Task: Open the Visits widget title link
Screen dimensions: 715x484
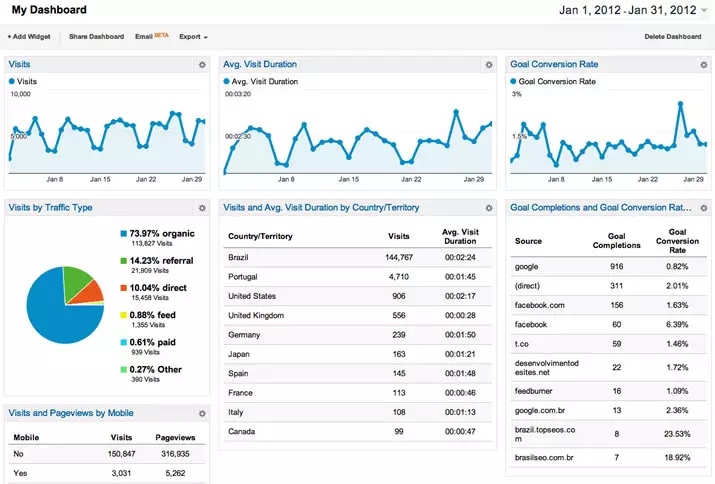Action: click(x=19, y=65)
